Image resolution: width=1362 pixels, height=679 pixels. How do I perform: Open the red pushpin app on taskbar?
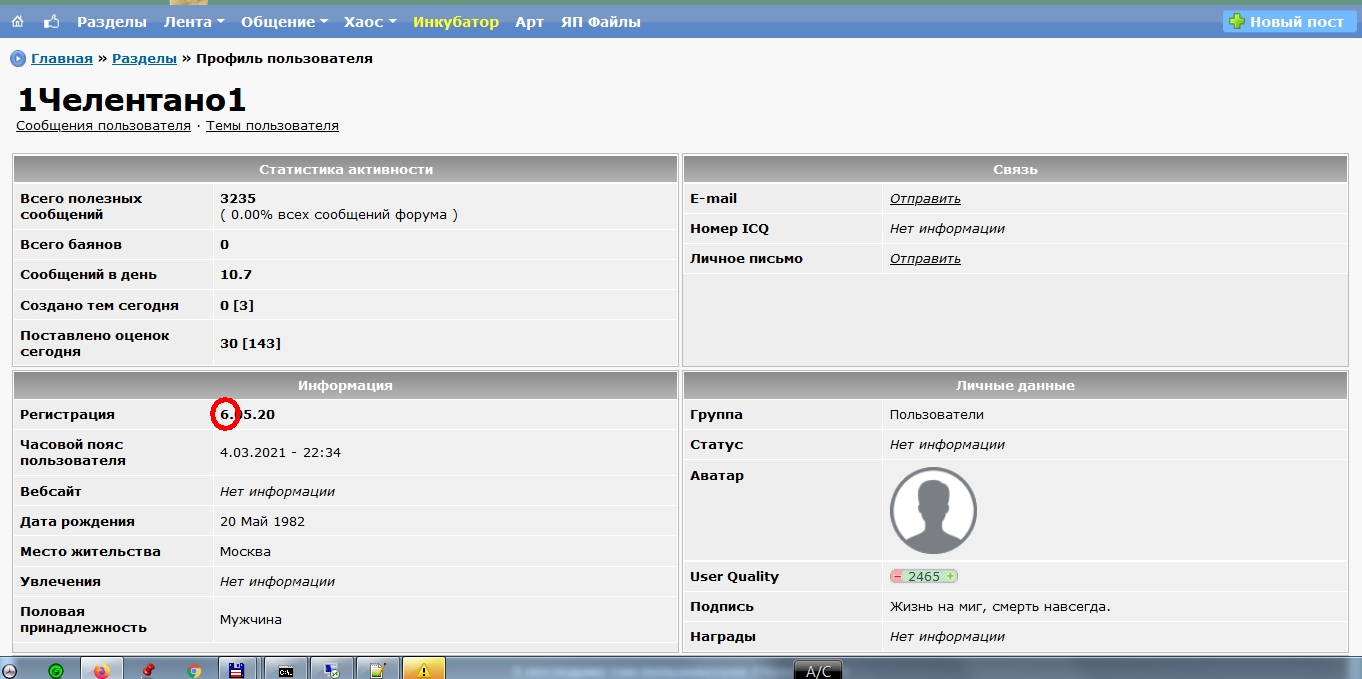pyautogui.click(x=148, y=671)
